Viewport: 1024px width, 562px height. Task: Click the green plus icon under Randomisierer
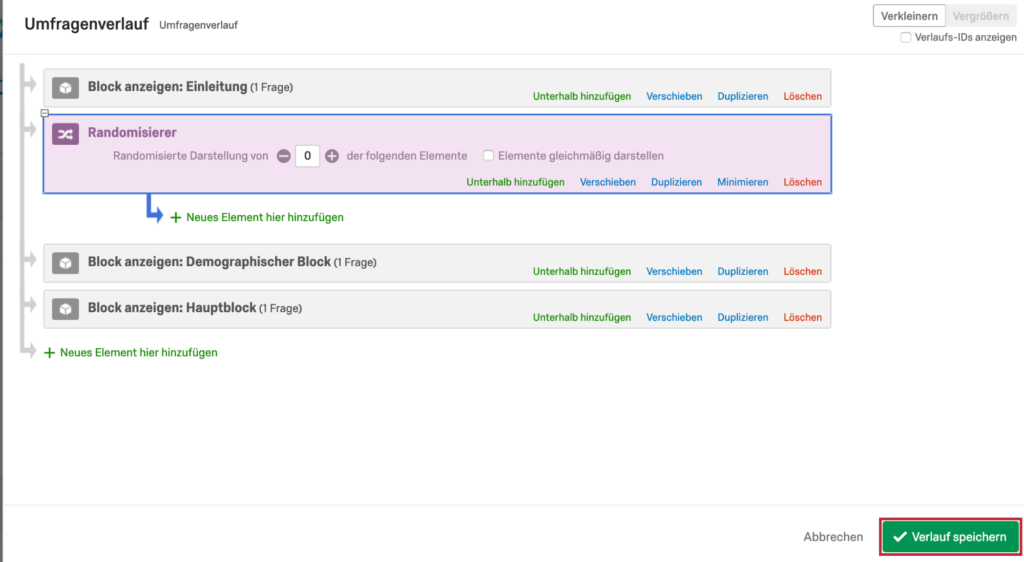(x=176, y=217)
